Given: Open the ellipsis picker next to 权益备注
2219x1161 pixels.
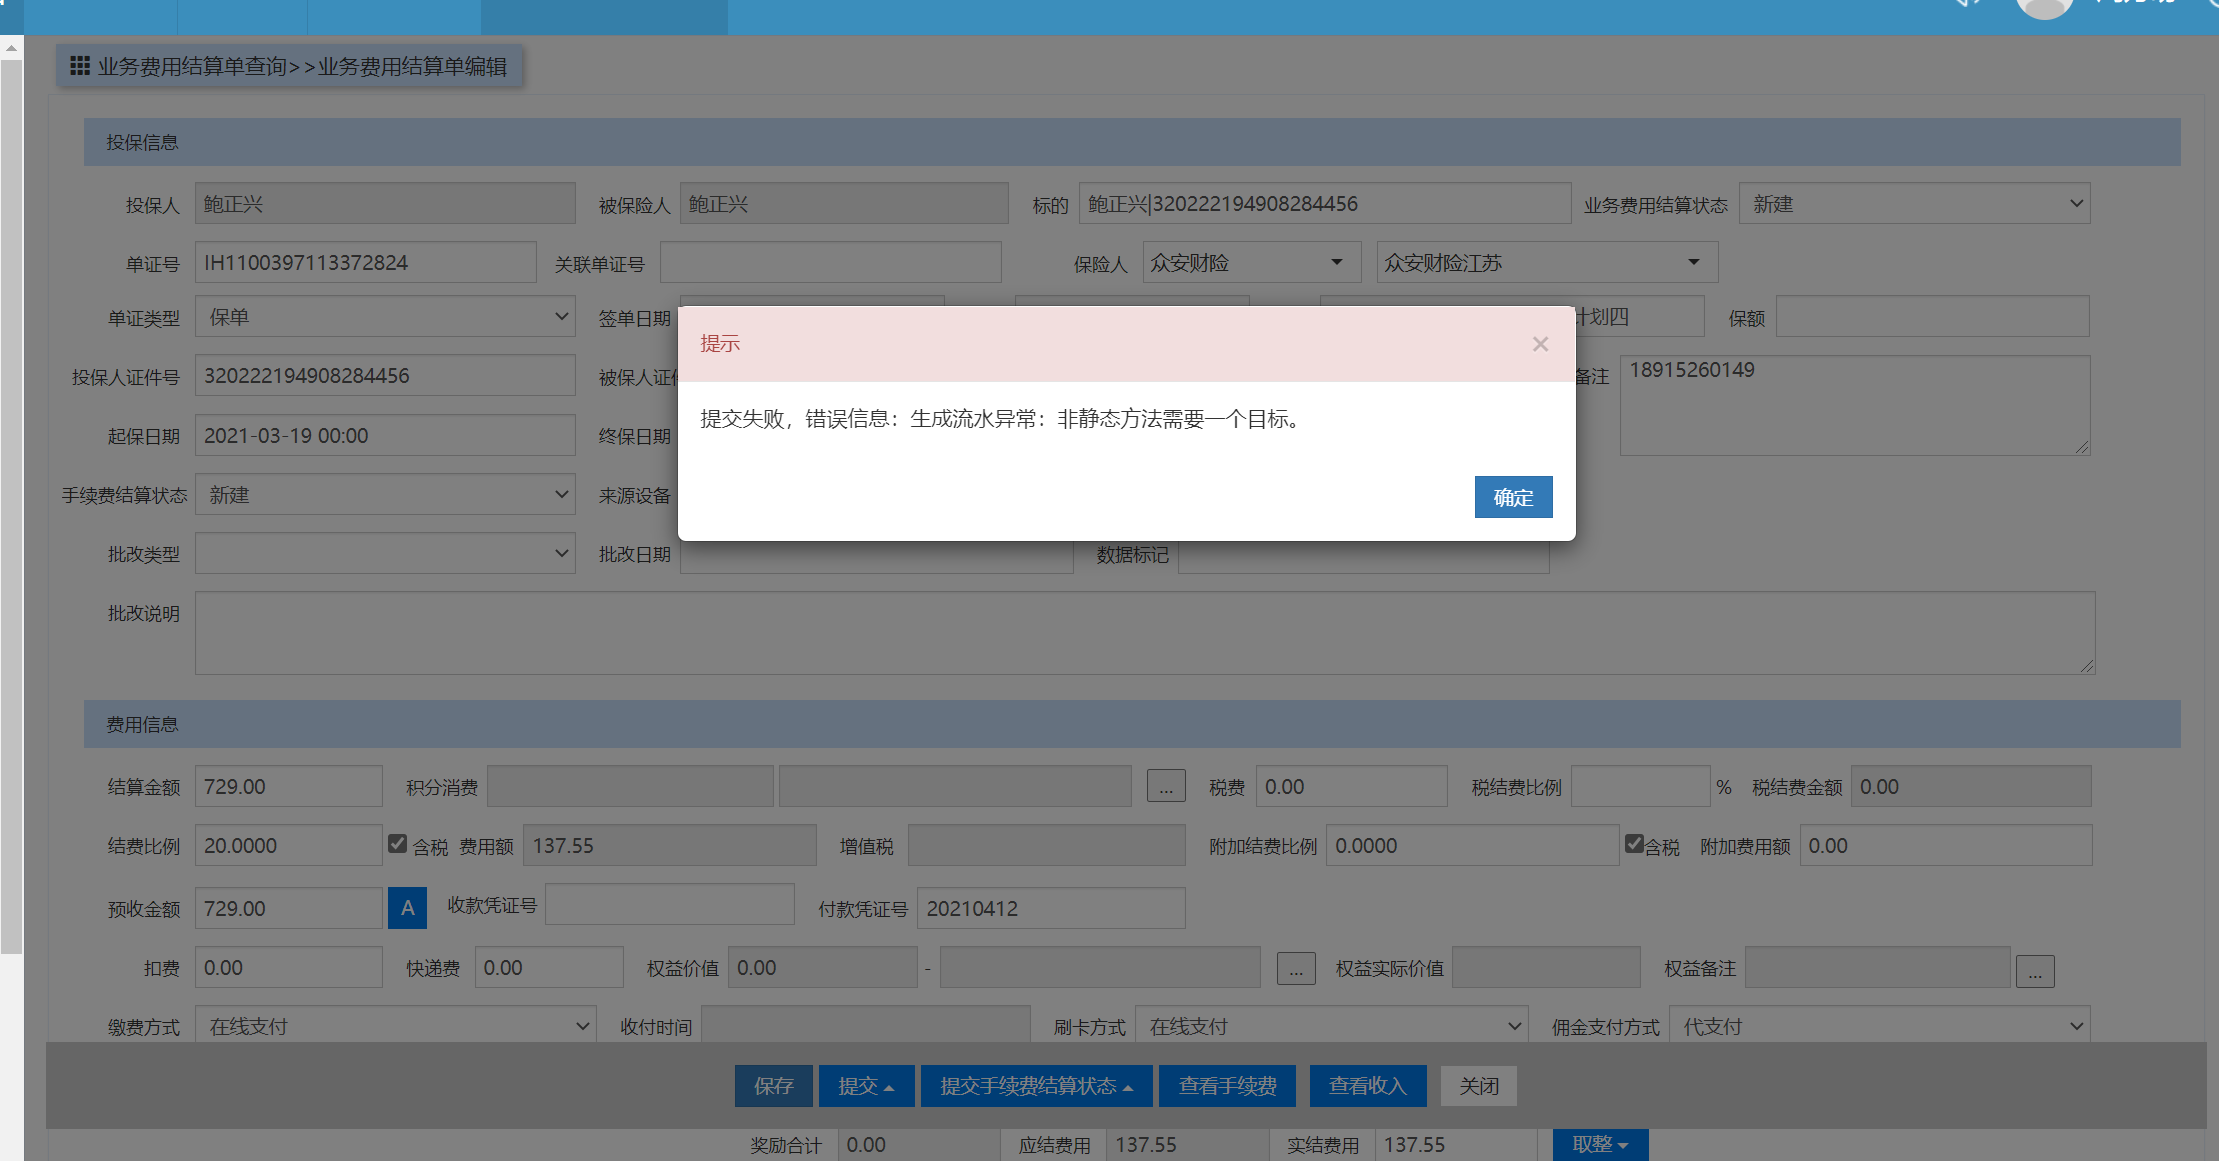Looking at the screenshot, I should click(2034, 971).
